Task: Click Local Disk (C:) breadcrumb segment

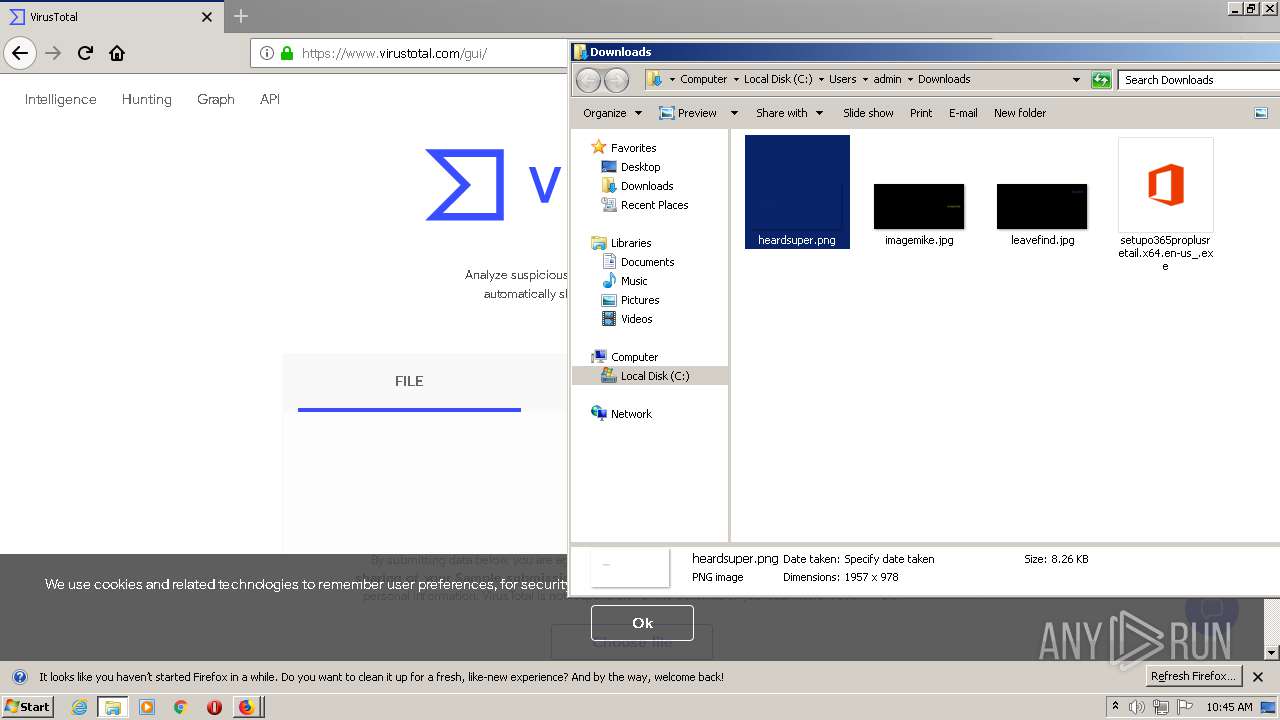Action: pyautogui.click(x=778, y=79)
